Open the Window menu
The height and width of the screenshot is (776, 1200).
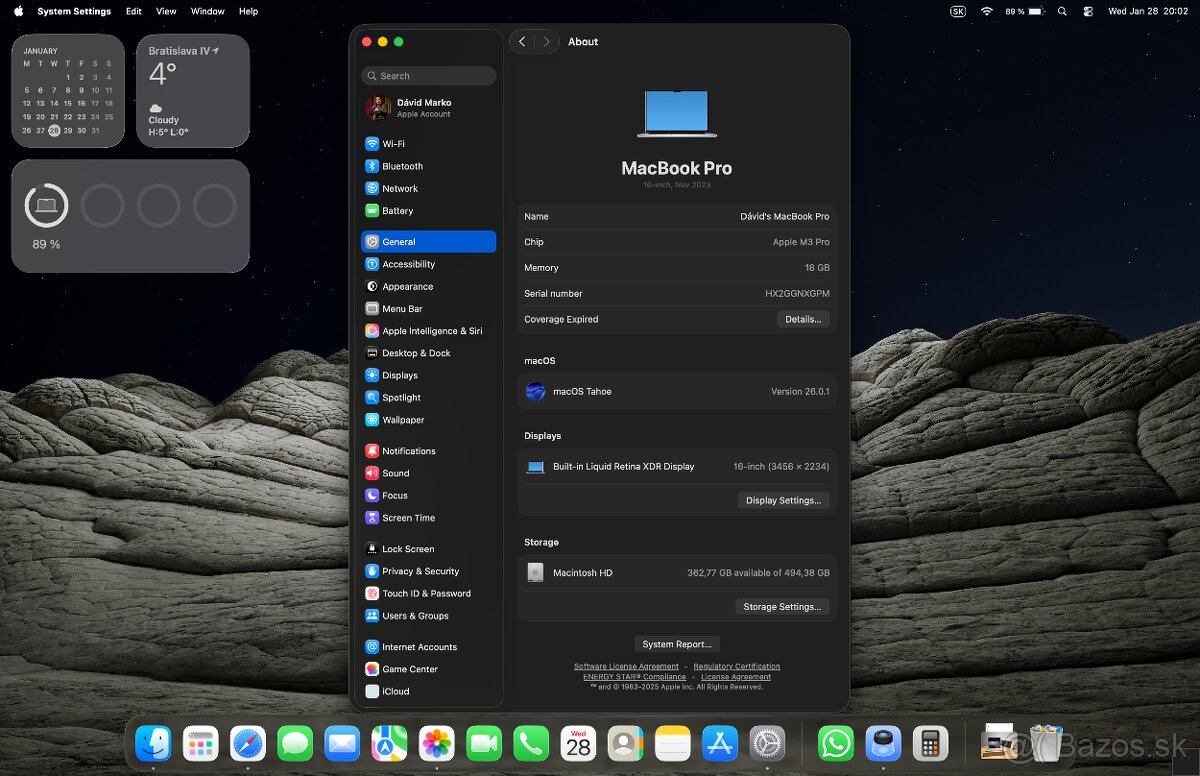[207, 11]
